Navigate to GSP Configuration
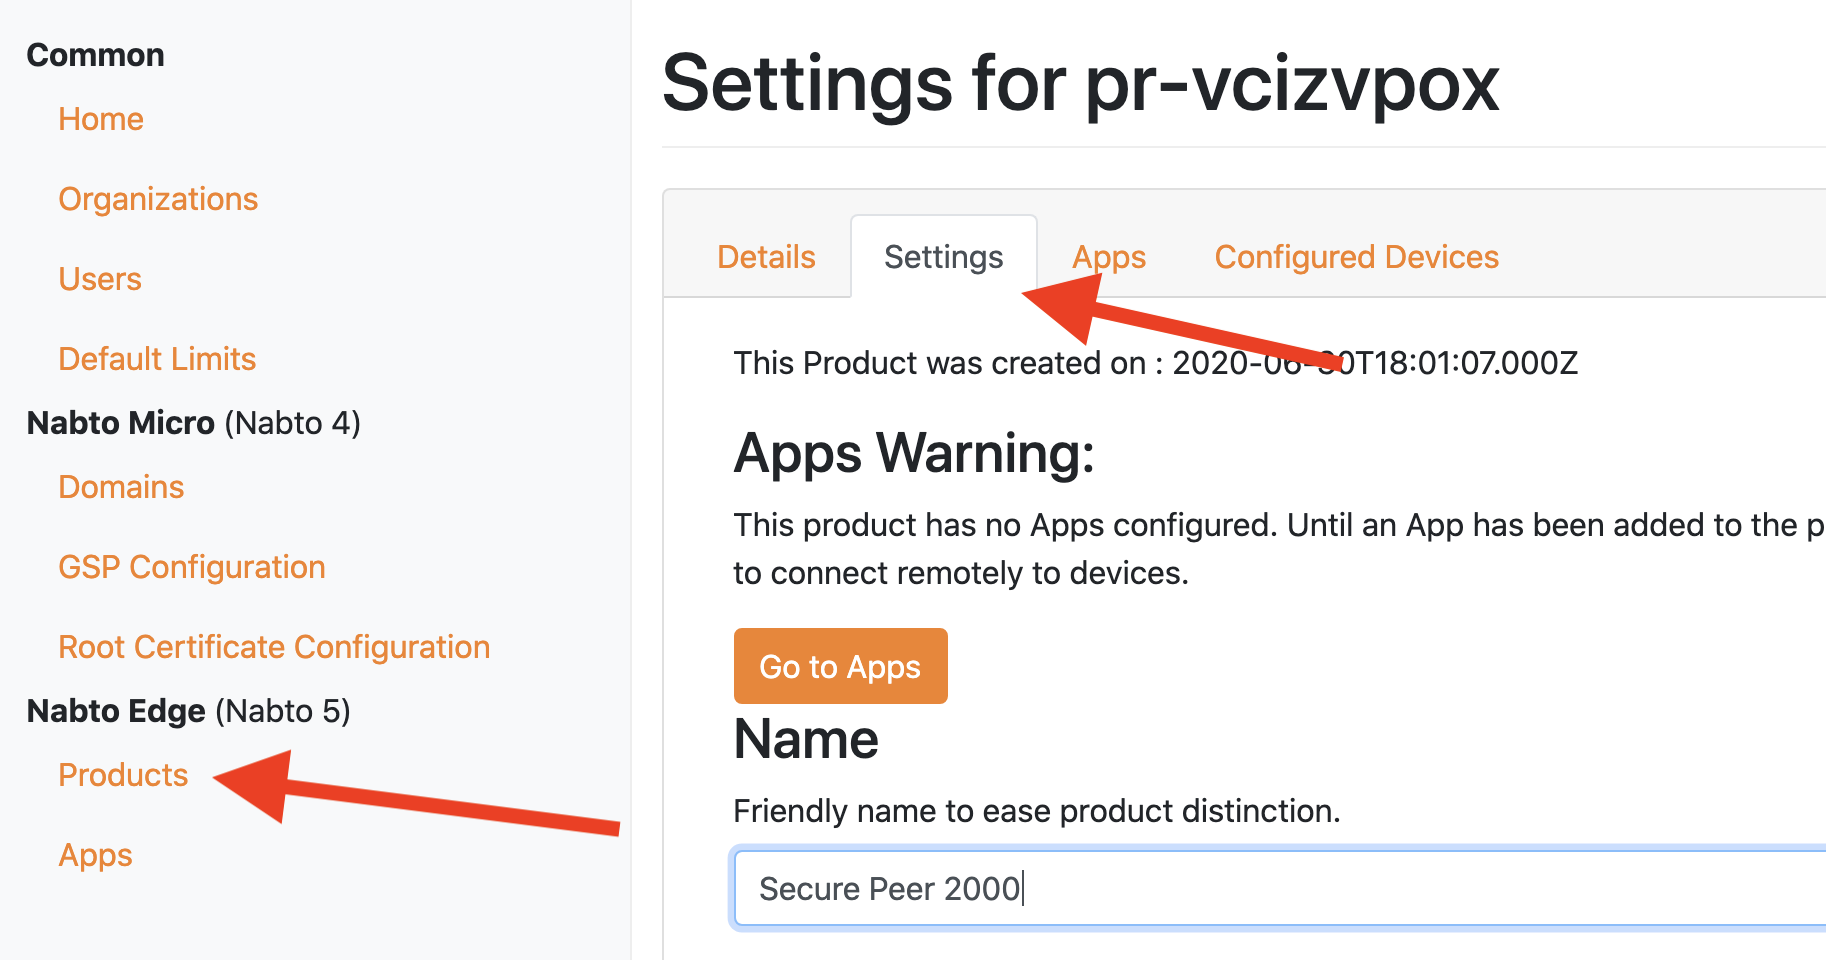Image resolution: width=1826 pixels, height=960 pixels. 192,567
